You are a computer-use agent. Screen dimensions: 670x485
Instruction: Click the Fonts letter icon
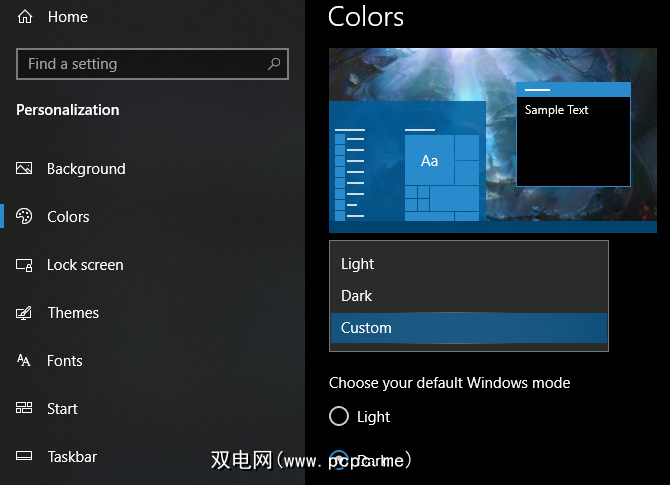25,361
